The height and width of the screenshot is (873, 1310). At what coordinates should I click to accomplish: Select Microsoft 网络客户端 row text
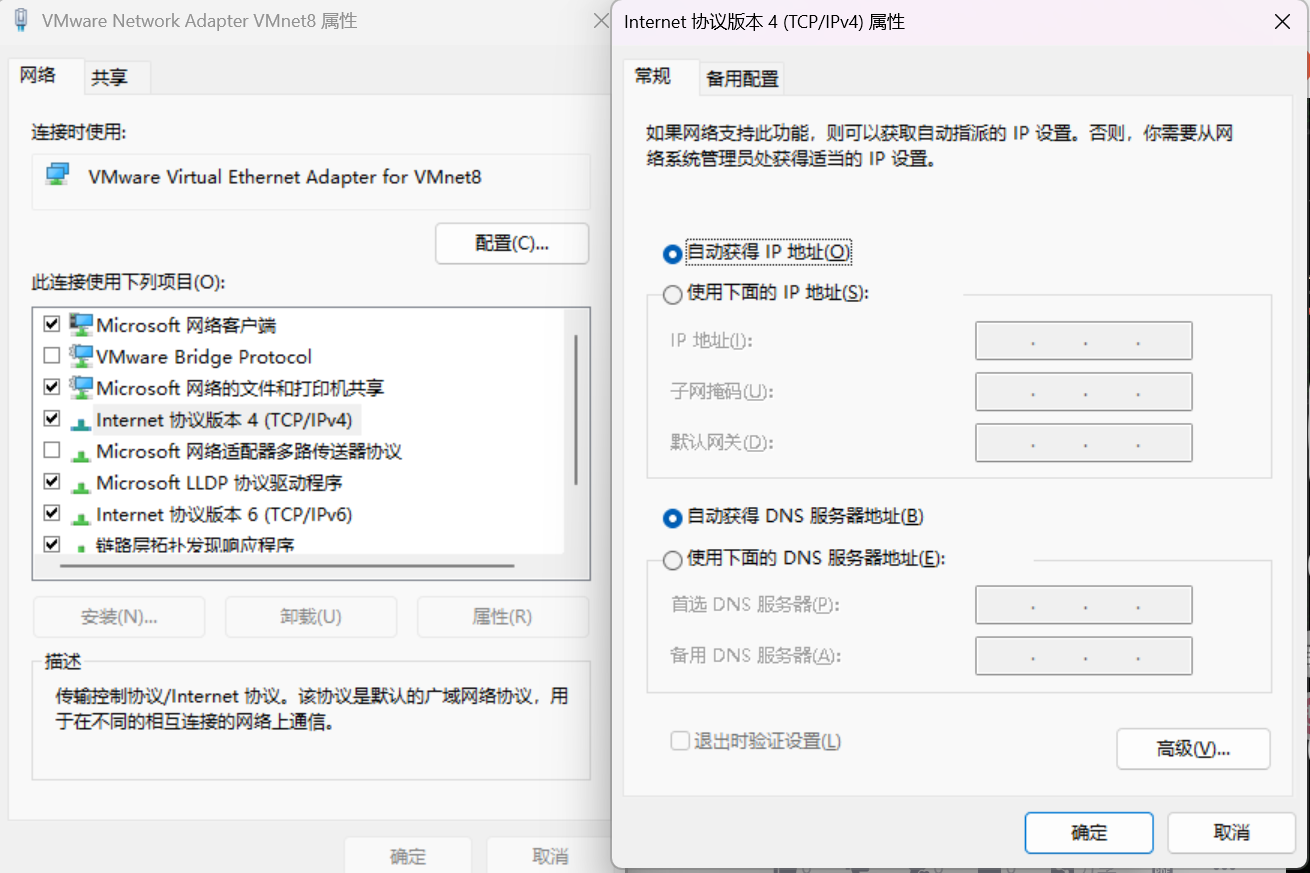(186, 325)
